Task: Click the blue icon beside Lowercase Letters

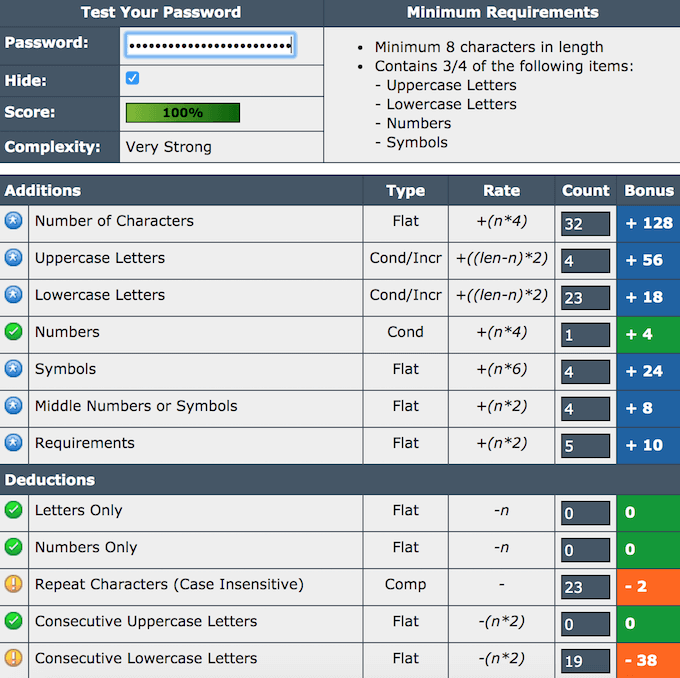Action: click(14, 295)
